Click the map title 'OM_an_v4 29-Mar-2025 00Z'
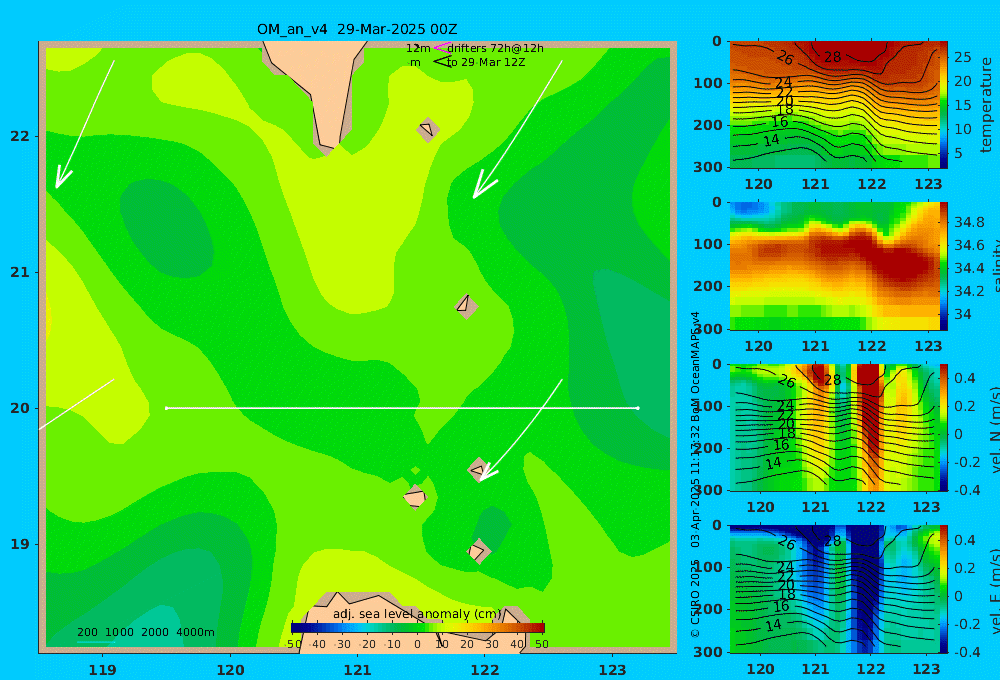 [x=357, y=29]
